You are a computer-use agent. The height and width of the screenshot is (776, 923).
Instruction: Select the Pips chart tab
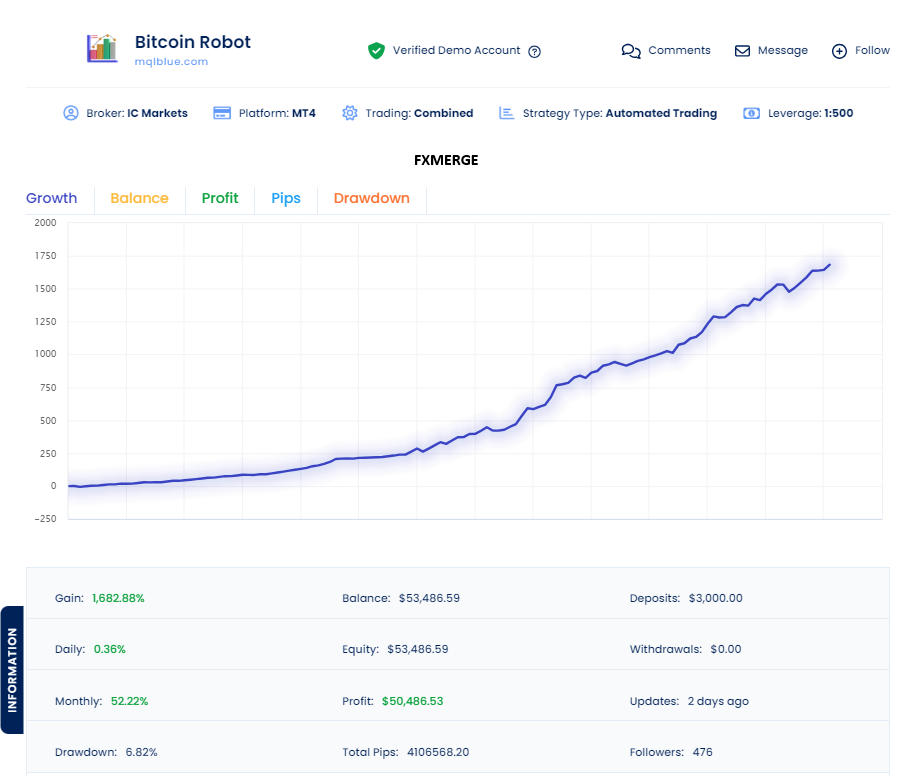(286, 199)
